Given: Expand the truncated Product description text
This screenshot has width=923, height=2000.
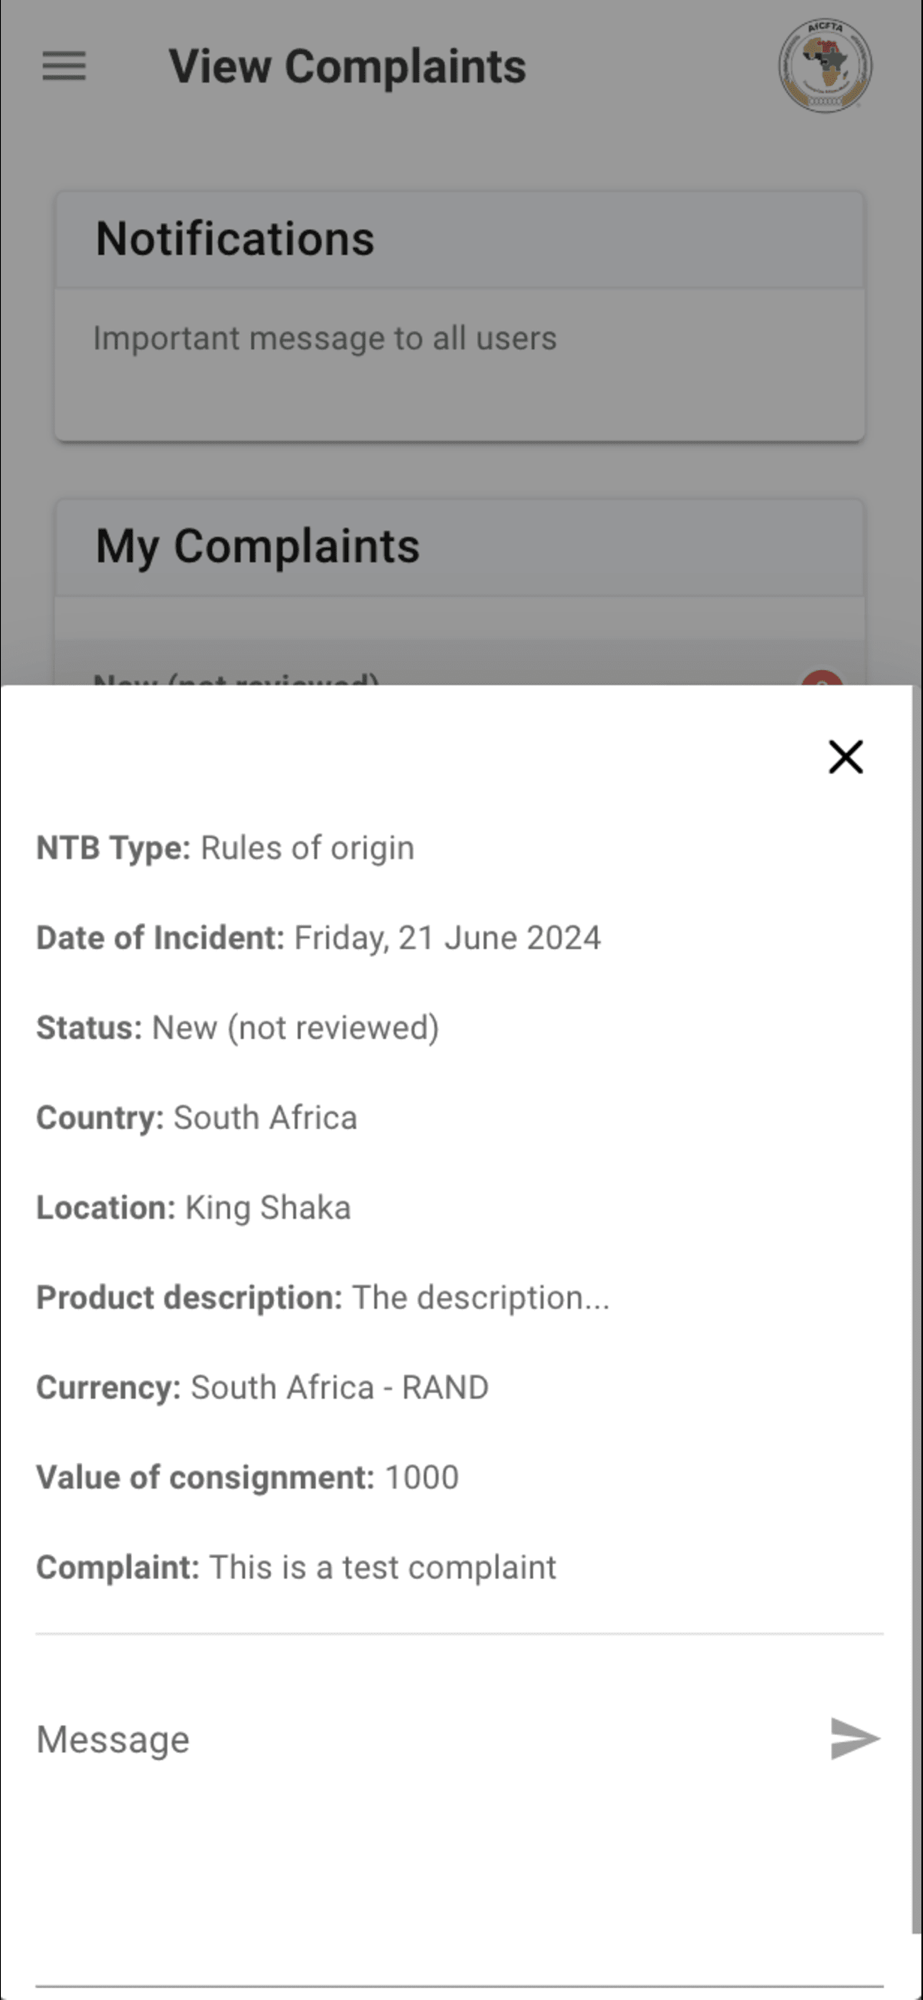Looking at the screenshot, I should (x=481, y=1298).
